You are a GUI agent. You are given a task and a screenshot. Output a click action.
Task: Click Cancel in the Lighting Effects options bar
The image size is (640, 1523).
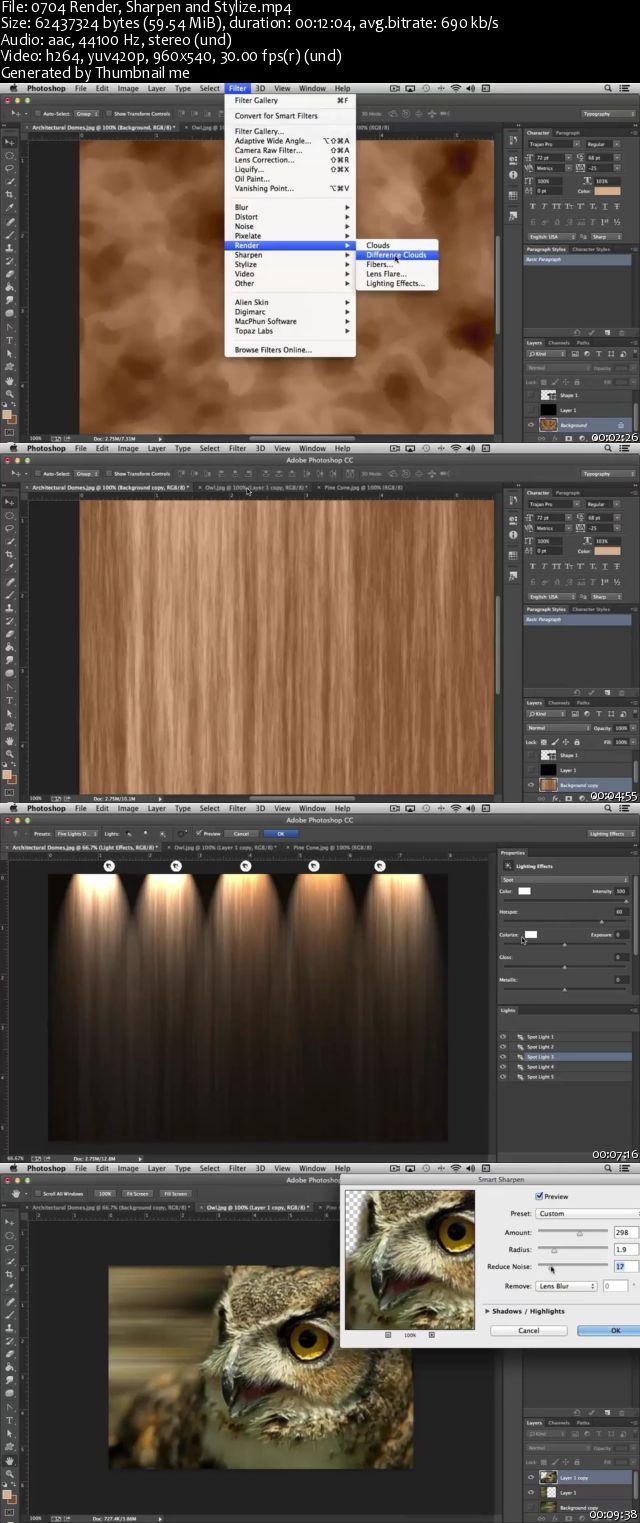[x=241, y=833]
